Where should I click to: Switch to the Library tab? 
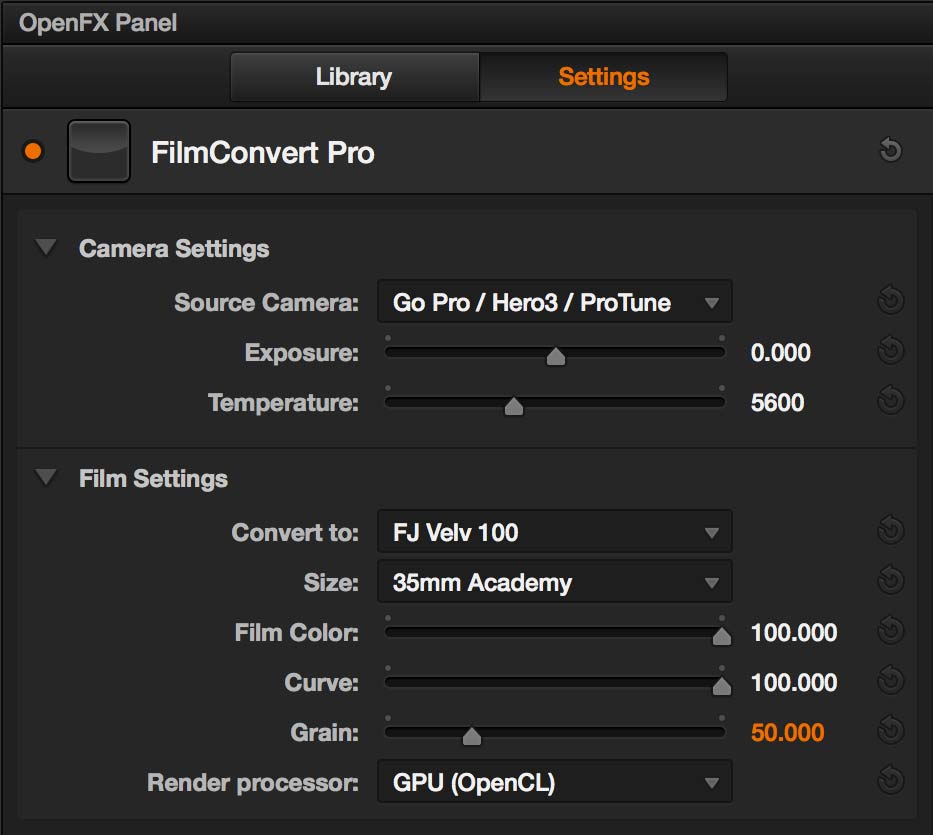click(x=355, y=77)
